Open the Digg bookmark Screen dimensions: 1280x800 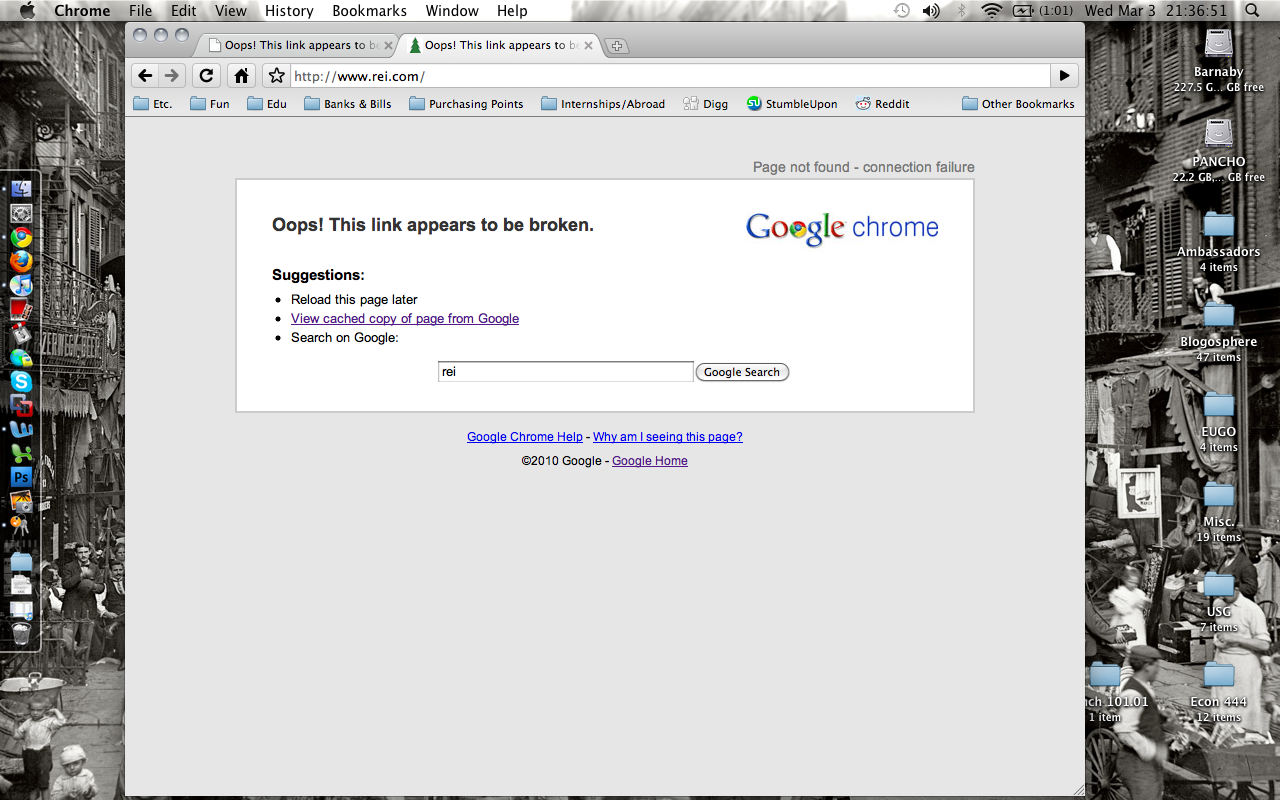[706, 104]
